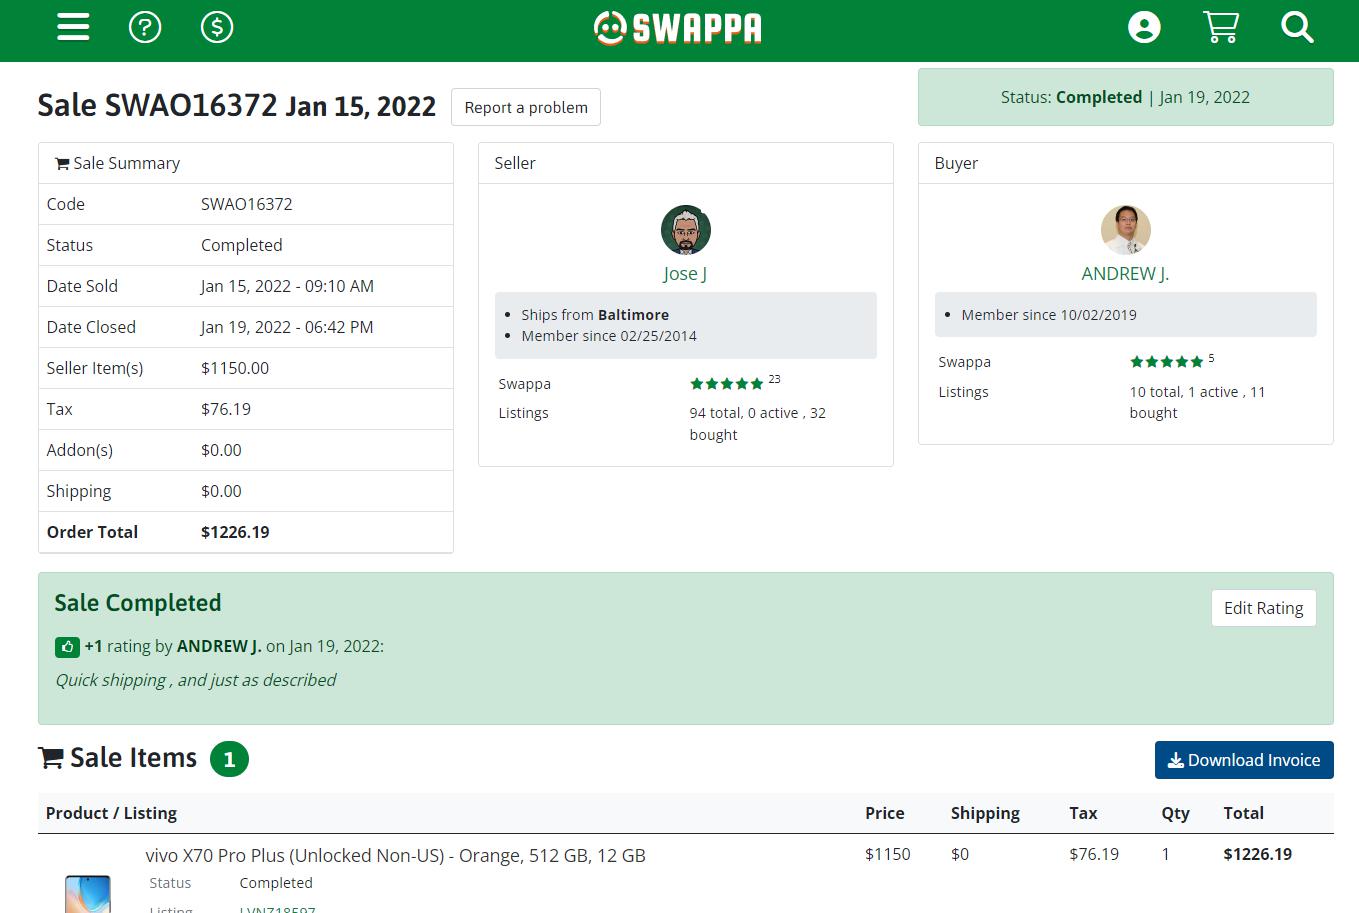Click seller Jose J's avatar image

[x=686, y=231]
